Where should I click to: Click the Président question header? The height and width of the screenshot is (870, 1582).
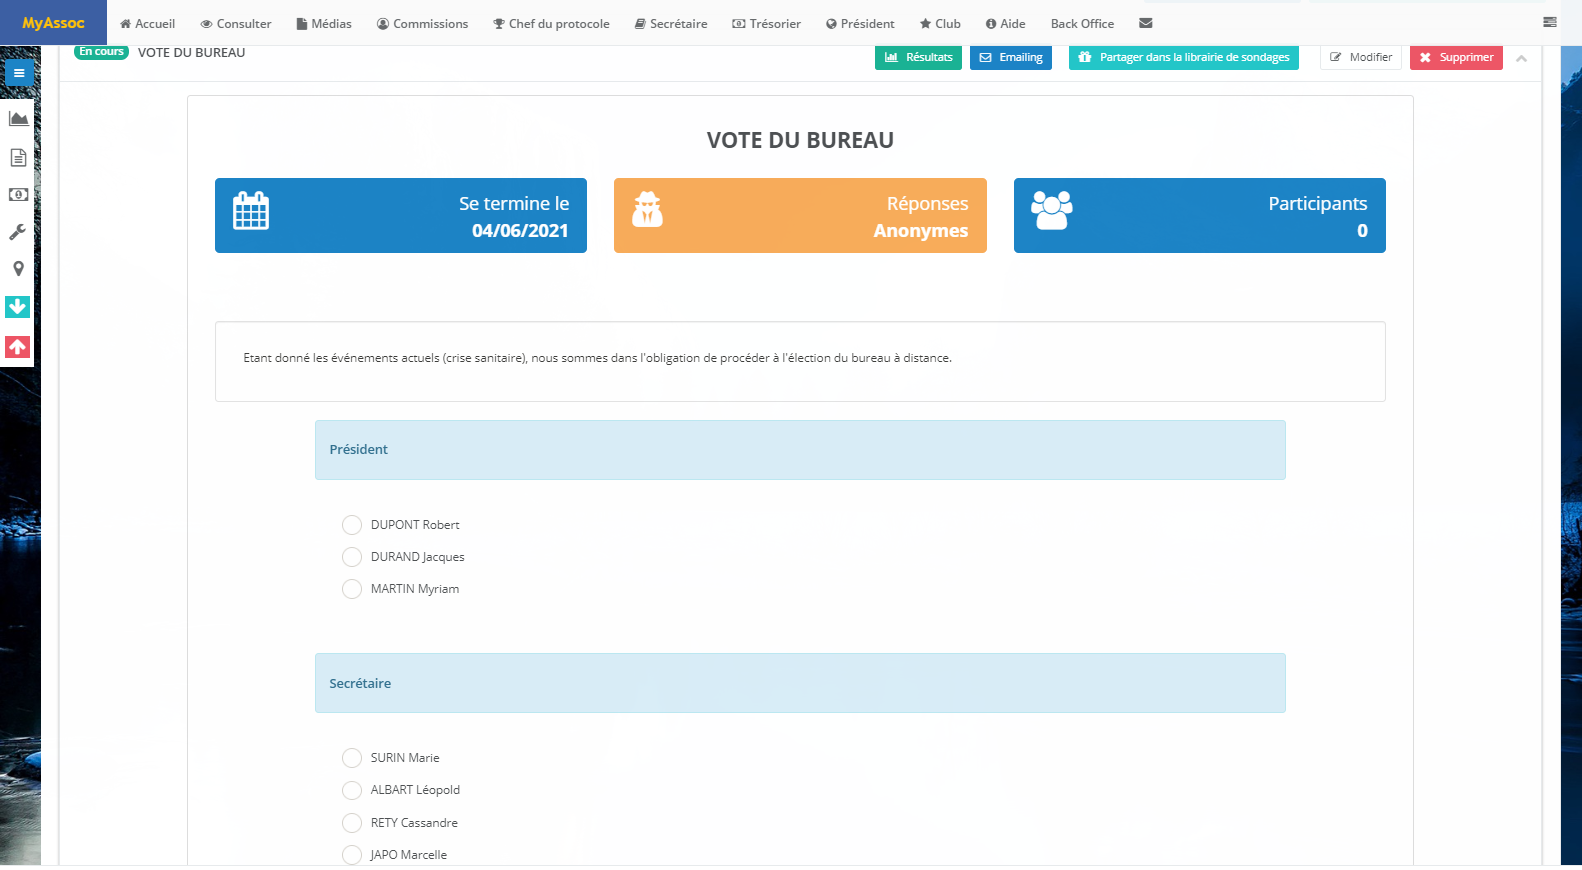800,450
